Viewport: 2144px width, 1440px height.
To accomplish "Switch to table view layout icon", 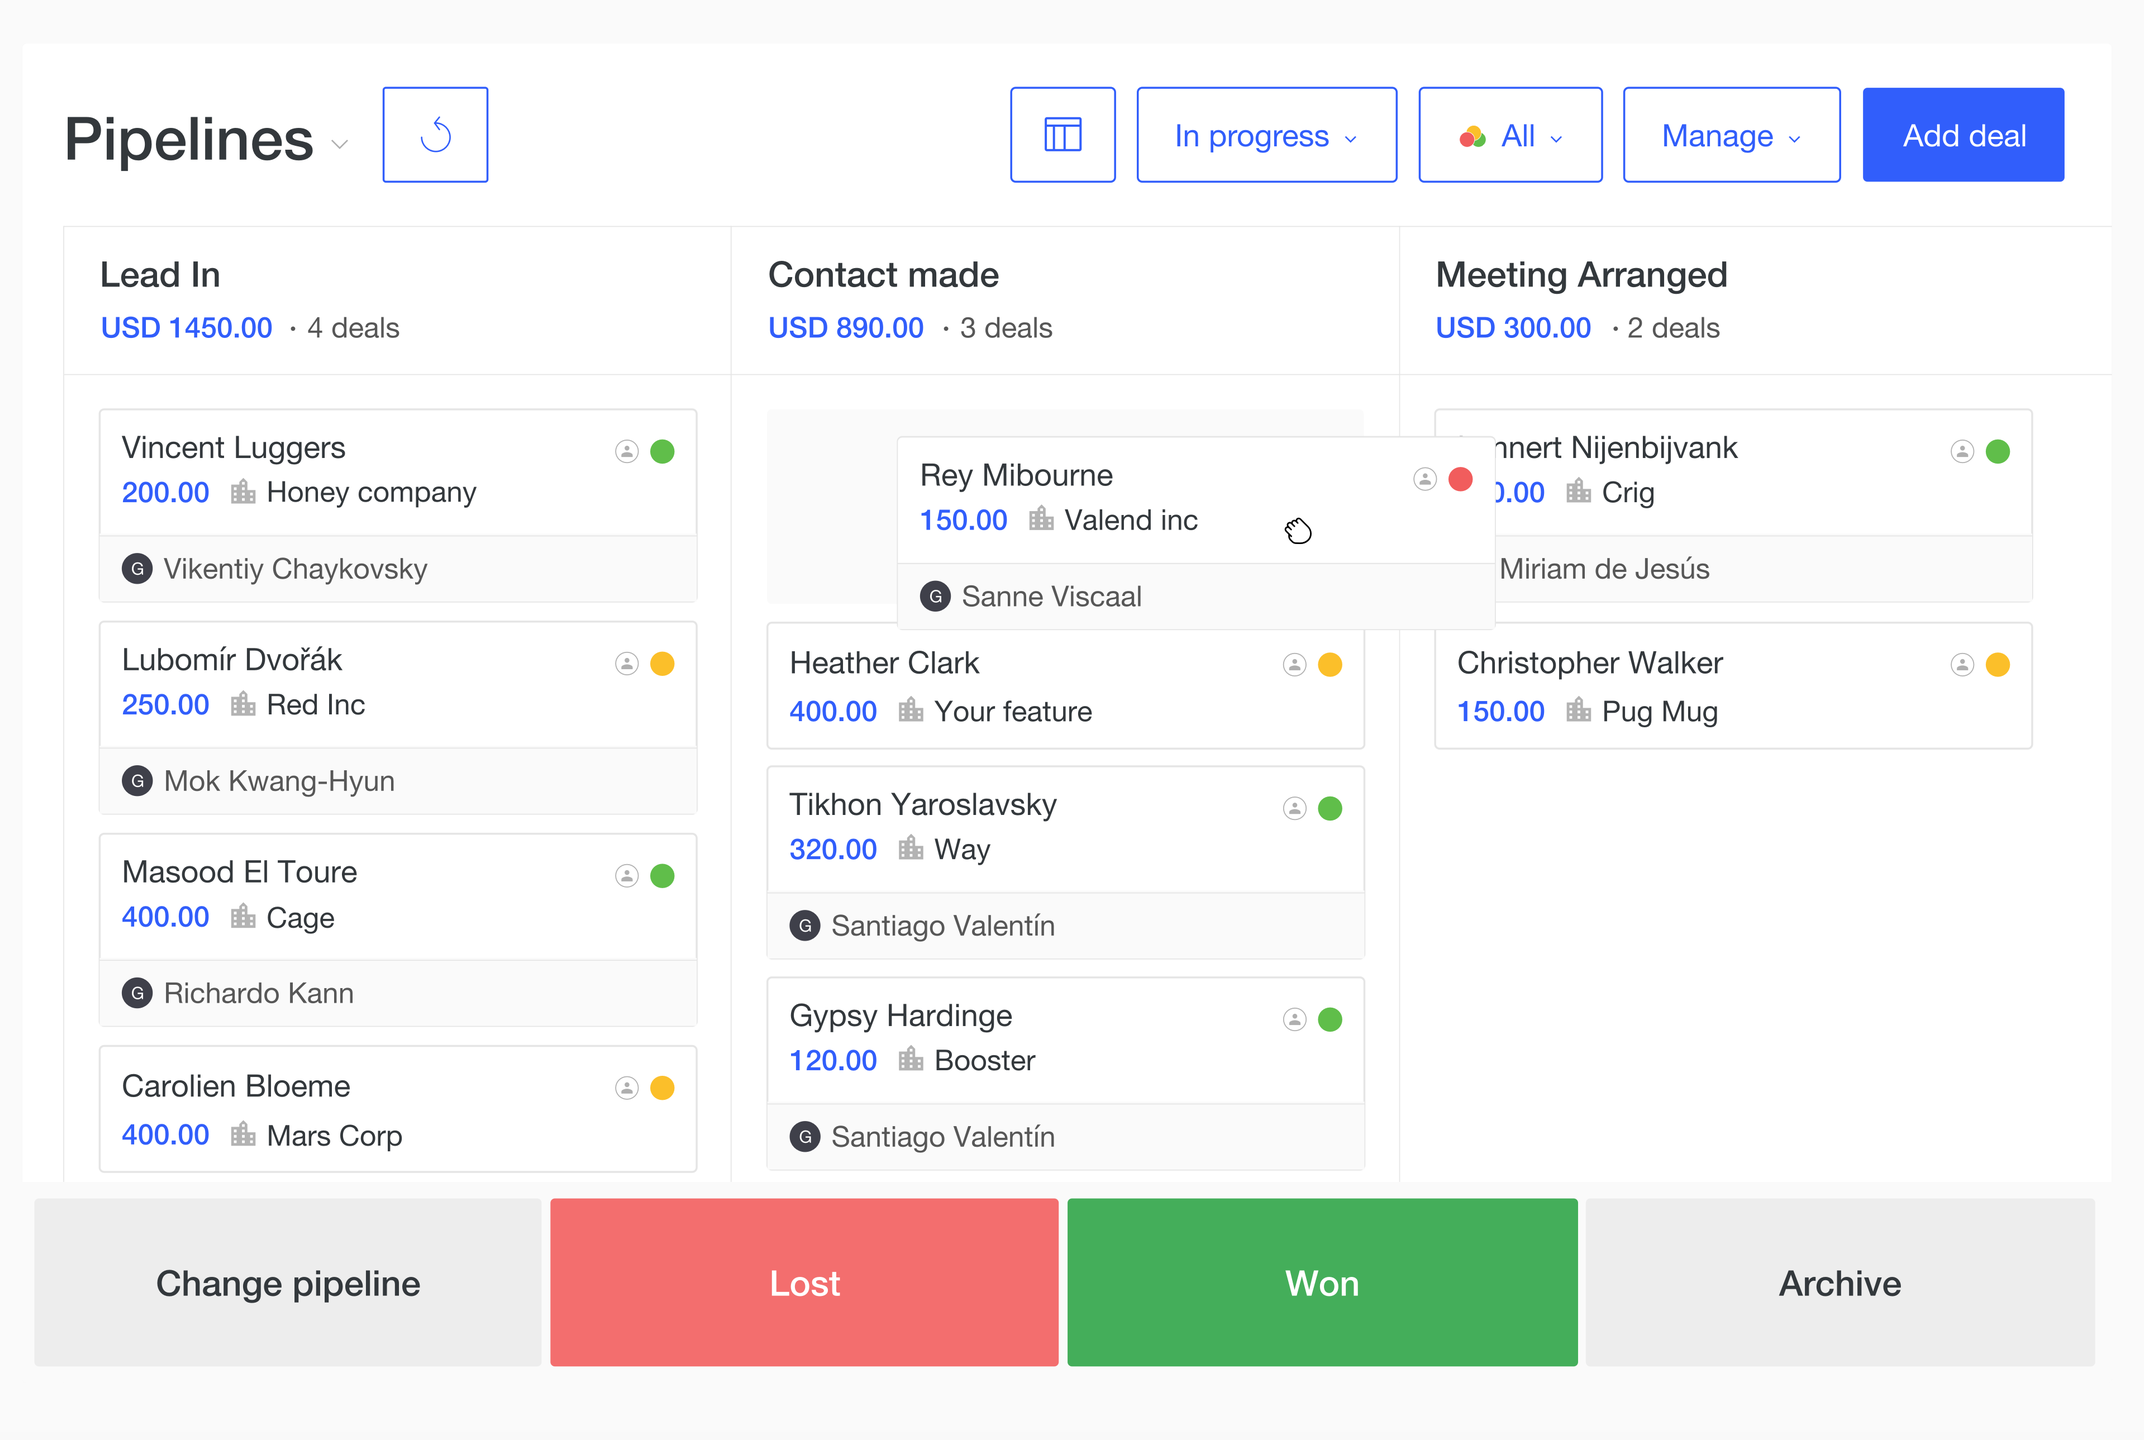I will point(1062,135).
